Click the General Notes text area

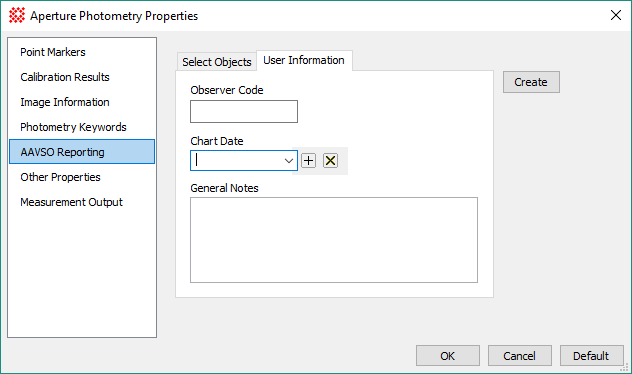pos(334,240)
